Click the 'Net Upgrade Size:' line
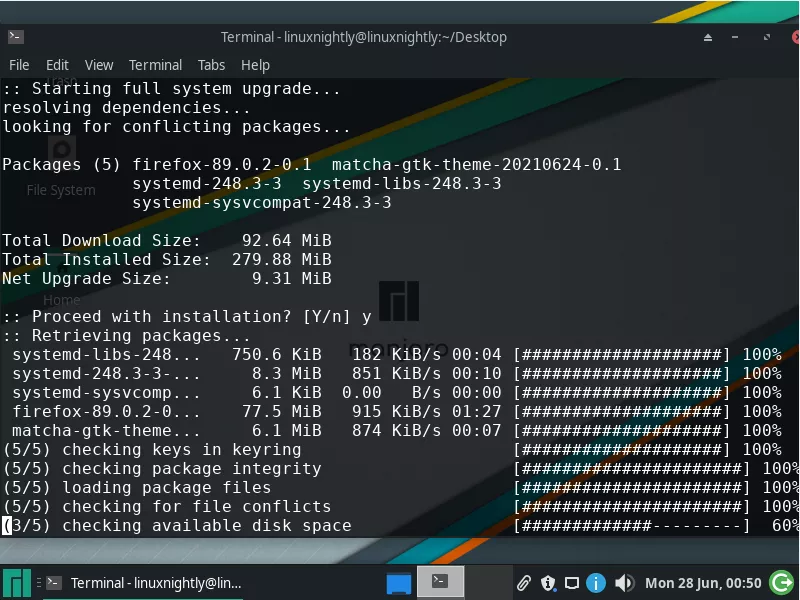This screenshot has height=600, width=800. 167,279
